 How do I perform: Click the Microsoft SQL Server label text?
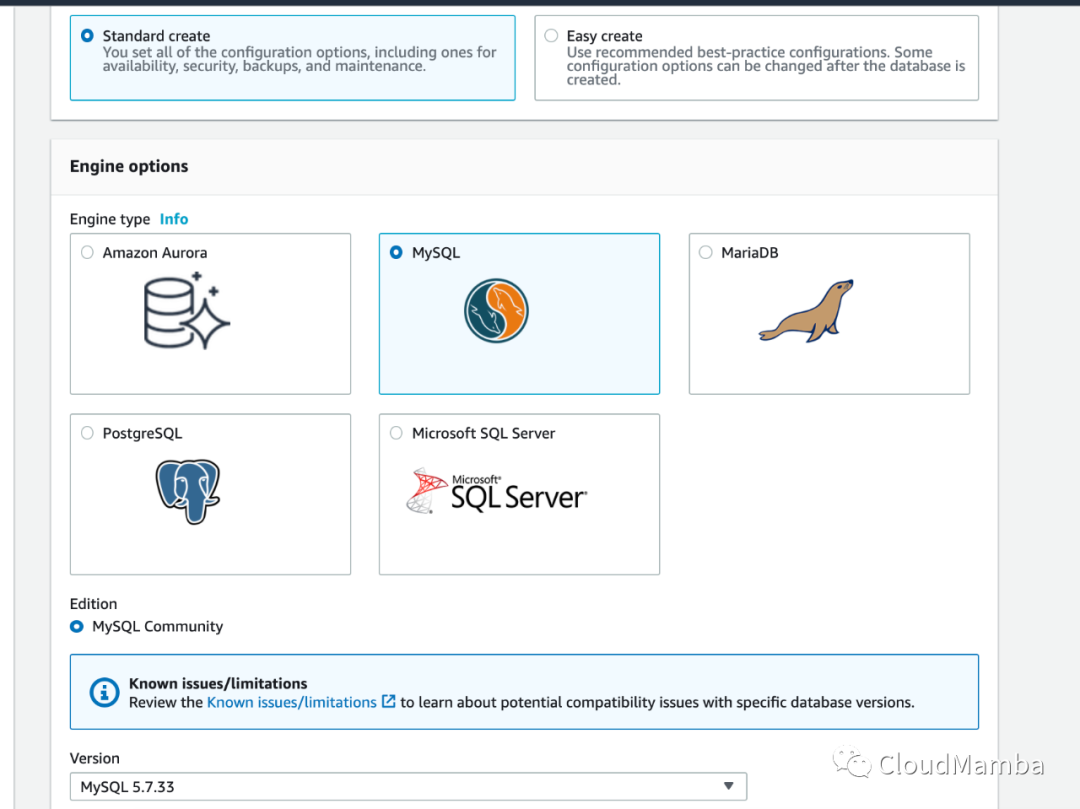pyautogui.click(x=484, y=433)
